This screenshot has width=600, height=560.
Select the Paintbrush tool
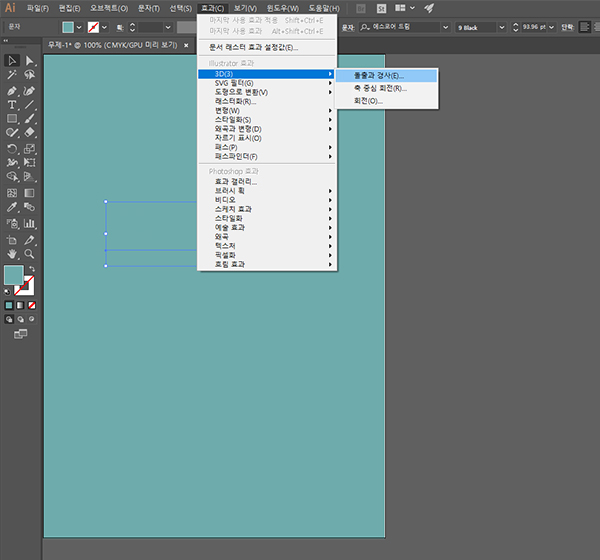click(29, 119)
